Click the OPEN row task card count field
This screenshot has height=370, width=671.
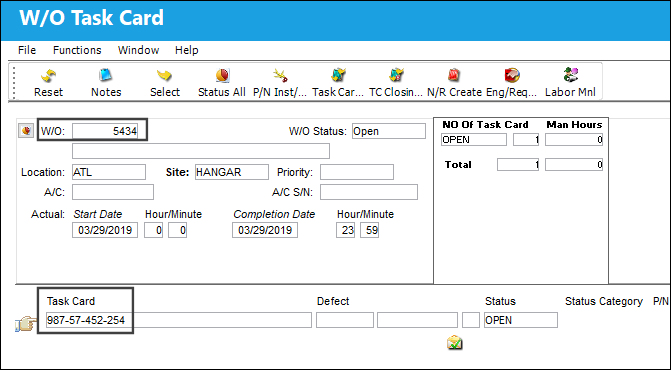(526, 139)
